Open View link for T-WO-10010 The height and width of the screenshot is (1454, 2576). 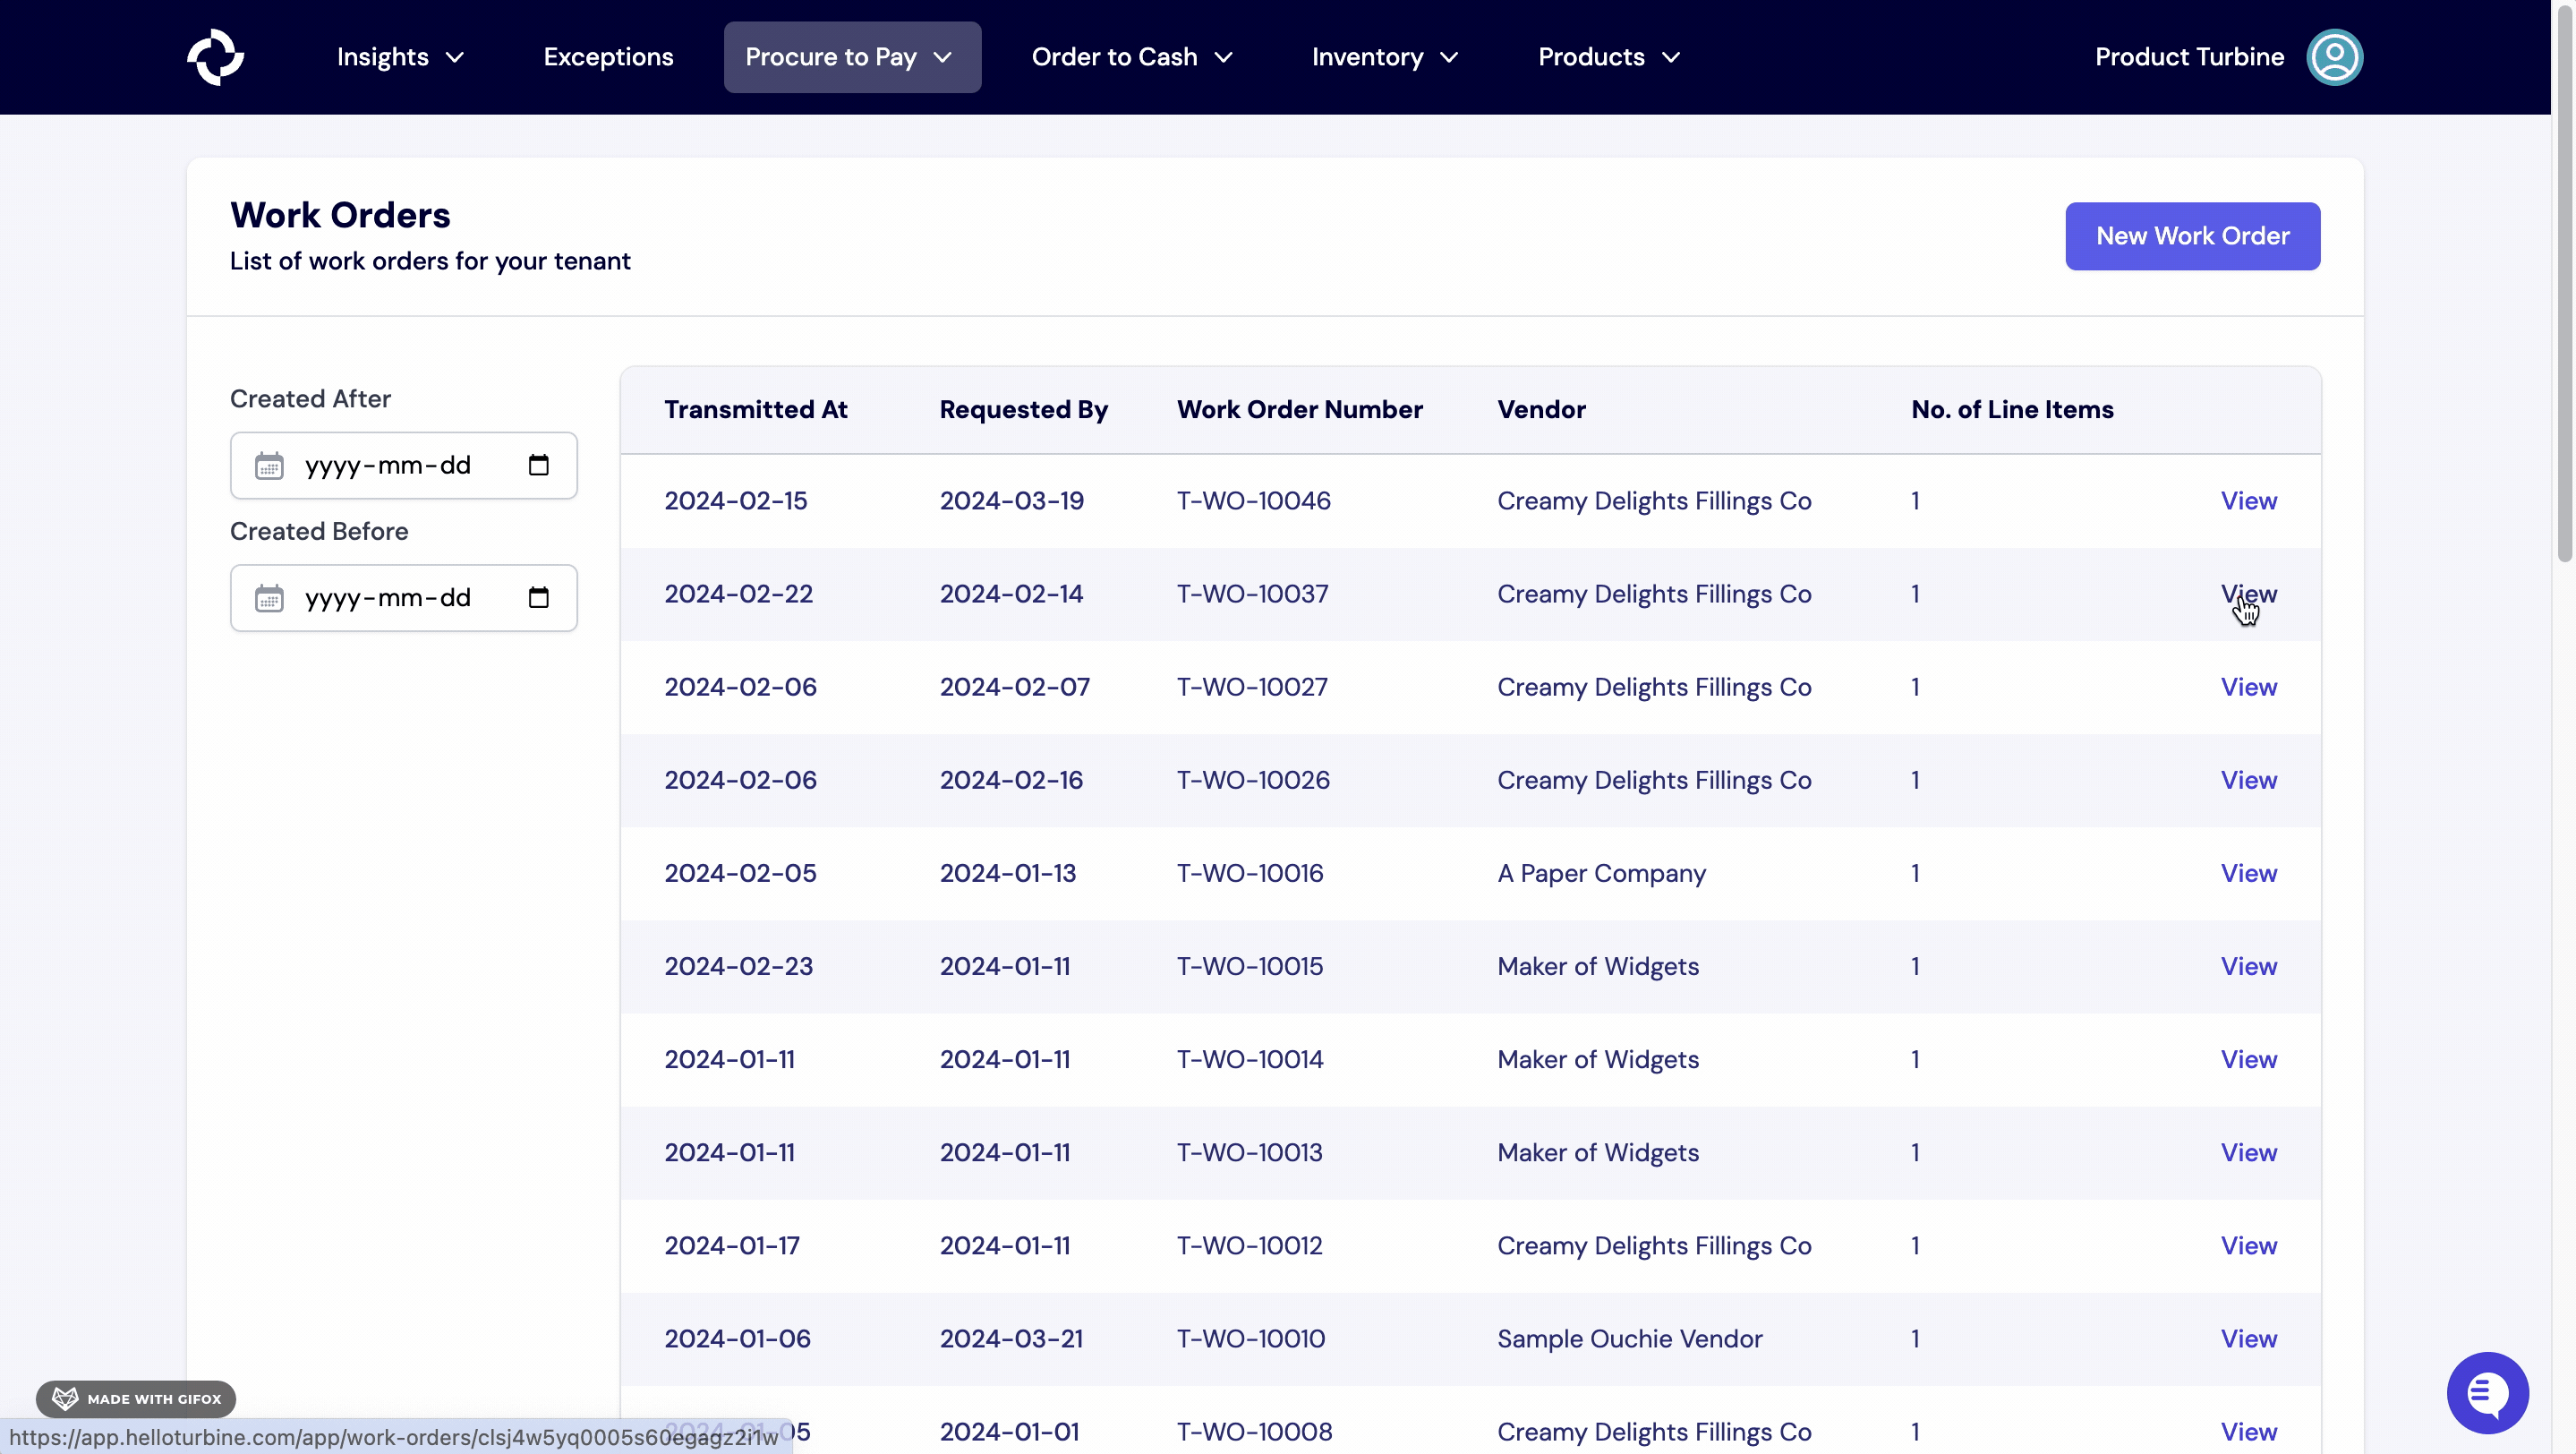coord(2248,1339)
